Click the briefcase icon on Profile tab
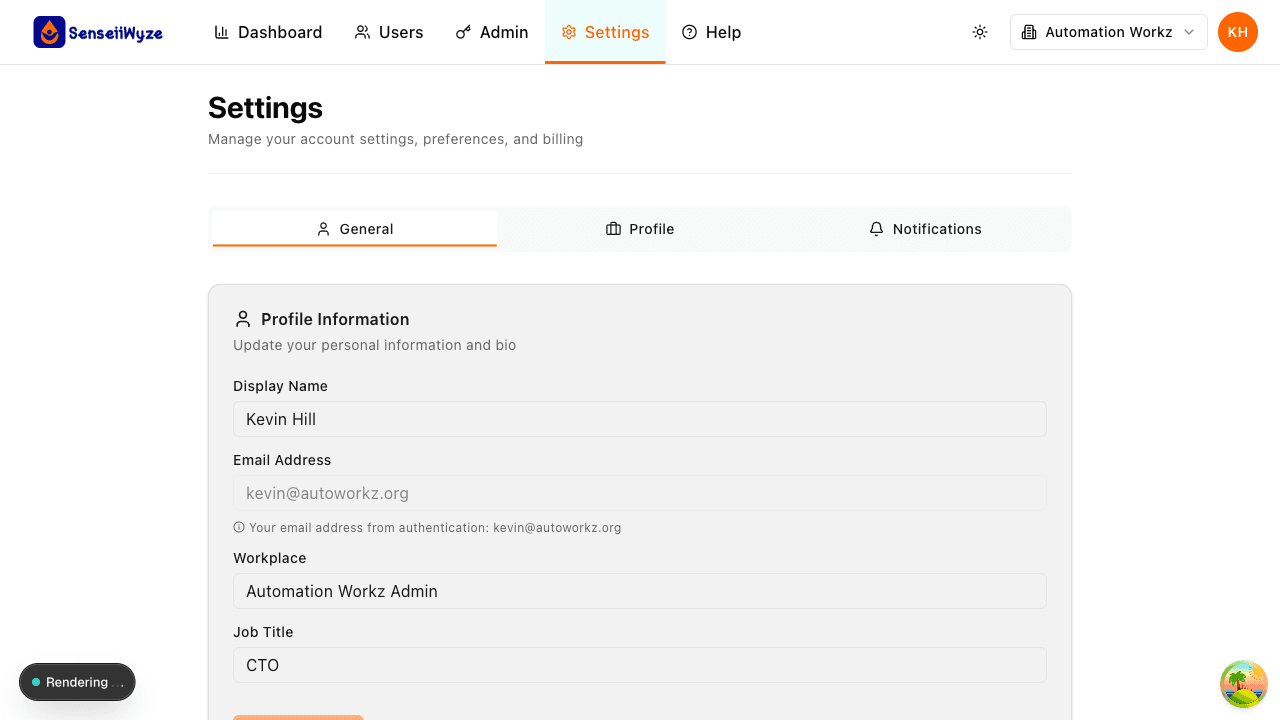The height and width of the screenshot is (720, 1280). [612, 229]
